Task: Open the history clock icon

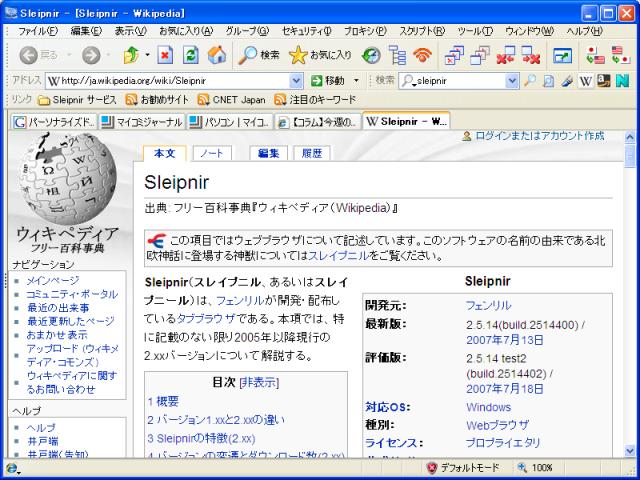Action: pos(371,55)
